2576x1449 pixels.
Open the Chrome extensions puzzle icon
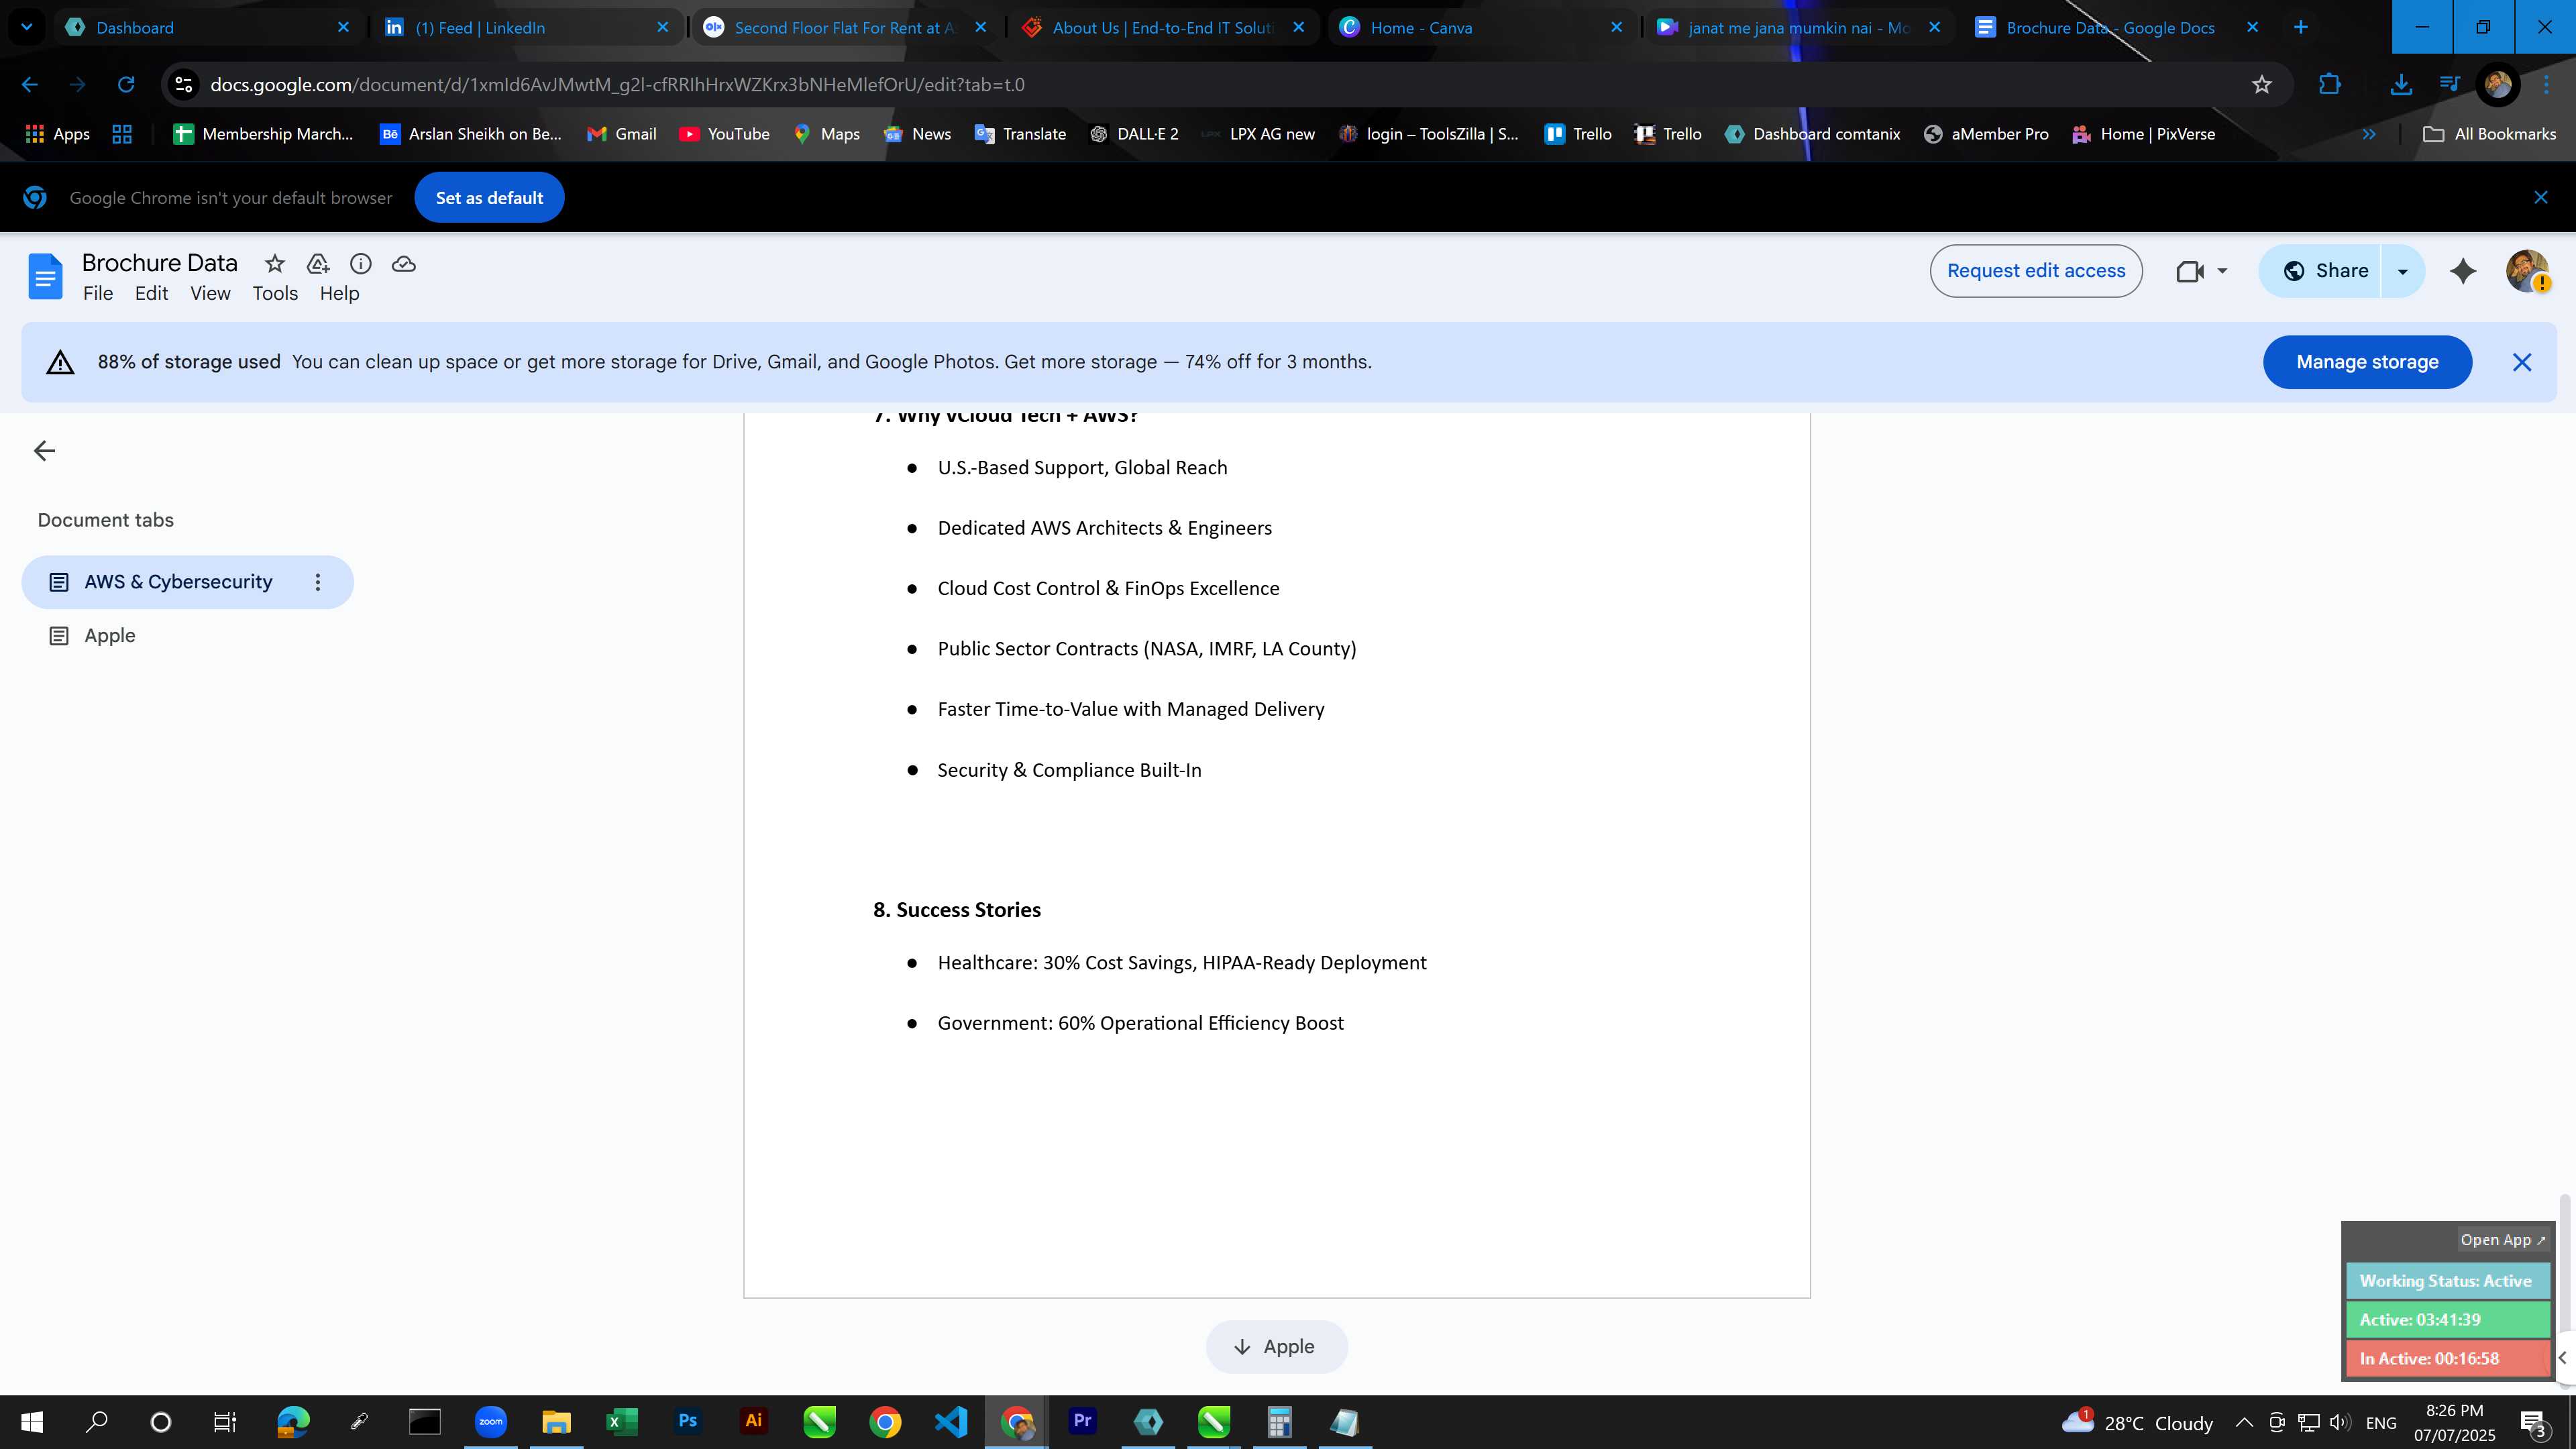pyautogui.click(x=2330, y=85)
